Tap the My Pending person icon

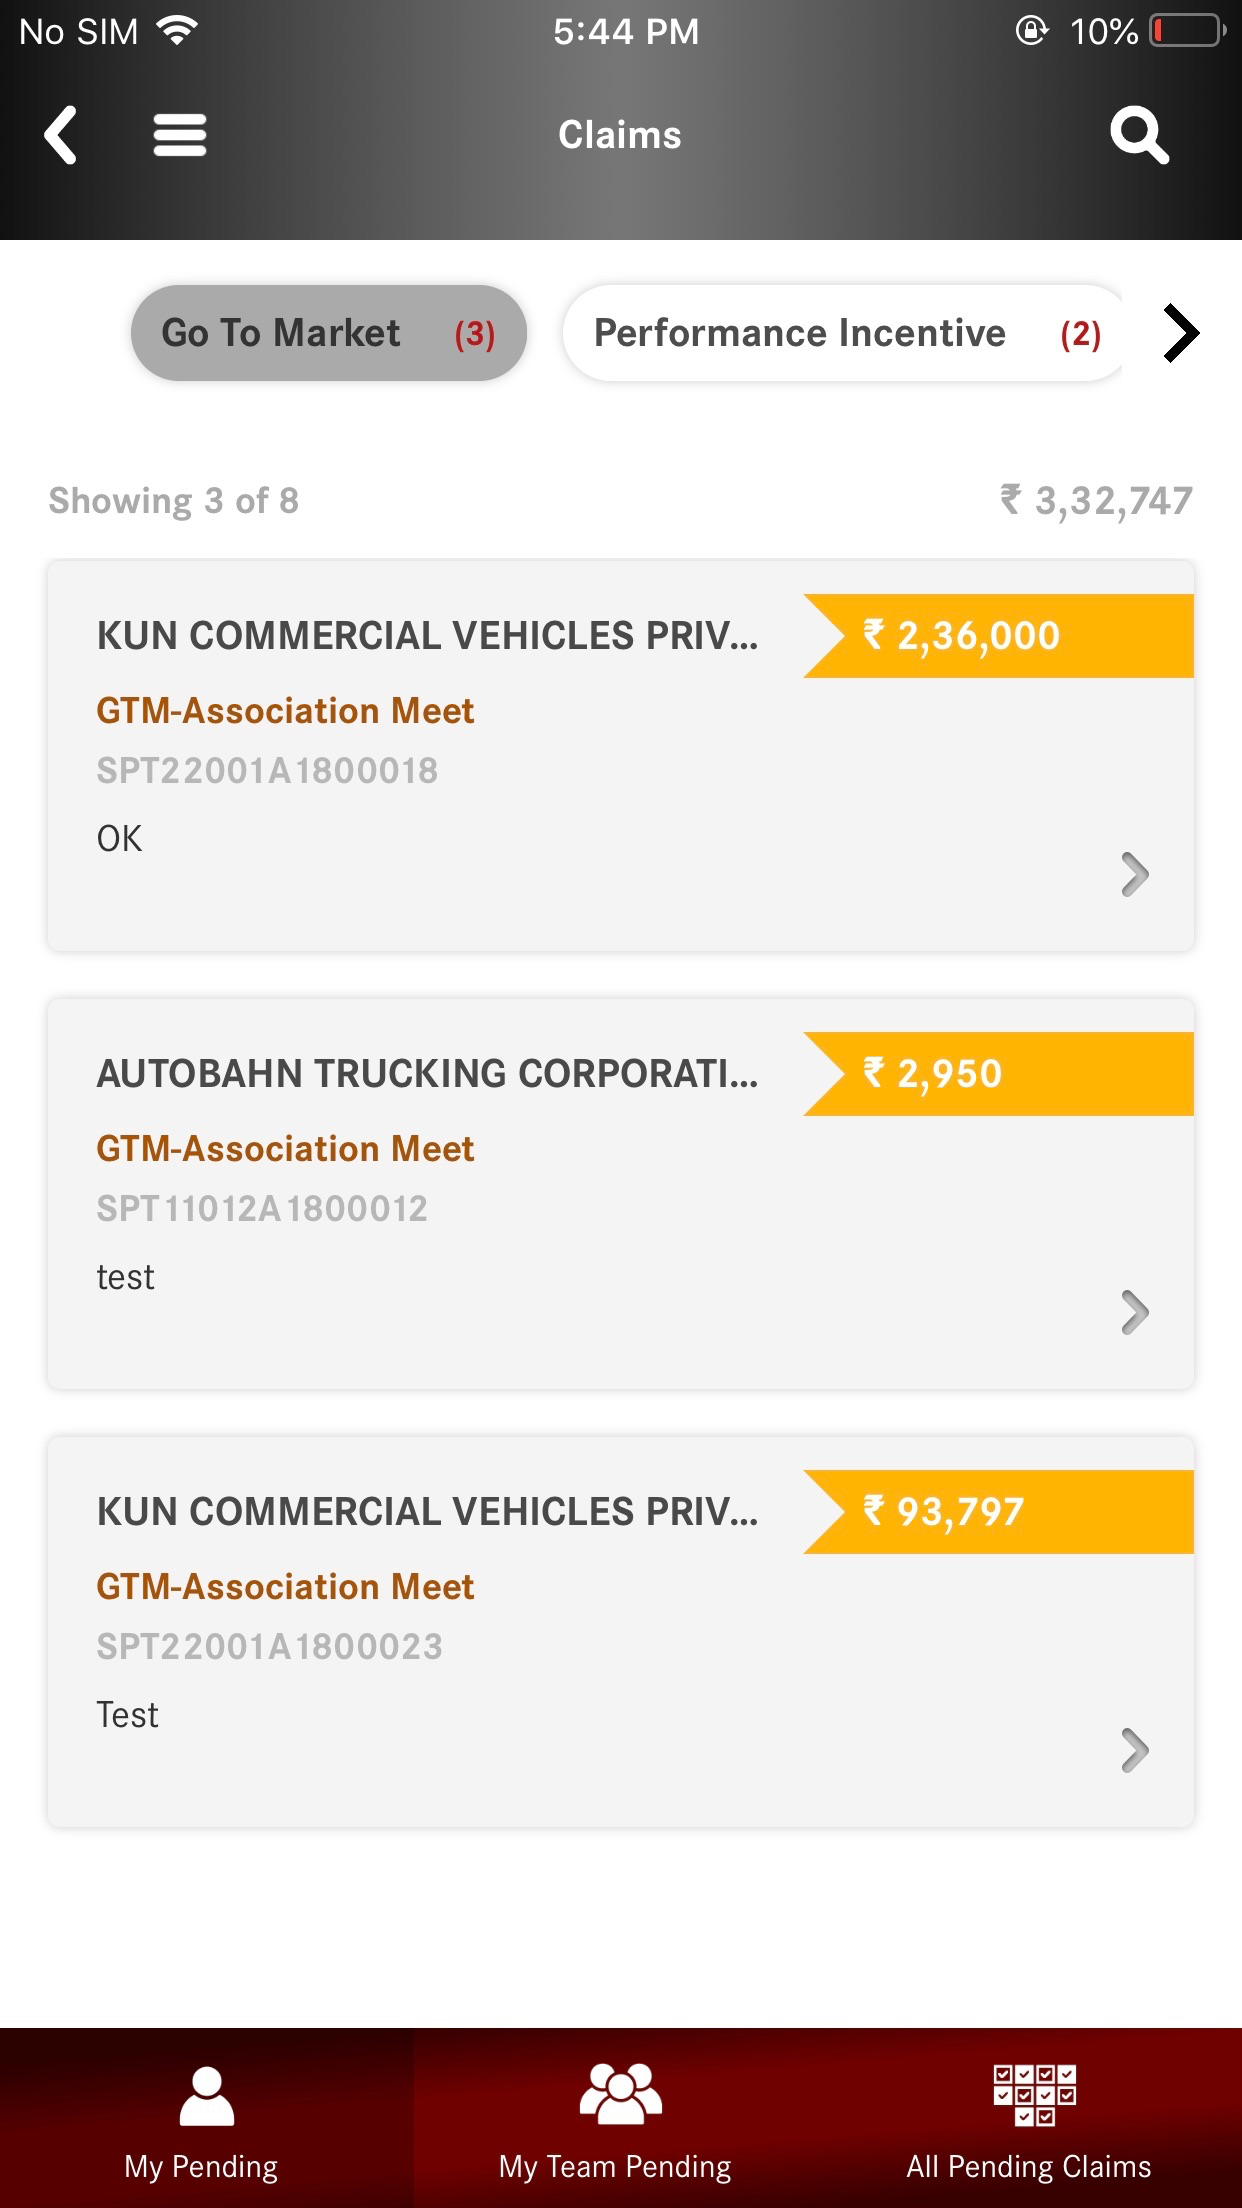(206, 2096)
